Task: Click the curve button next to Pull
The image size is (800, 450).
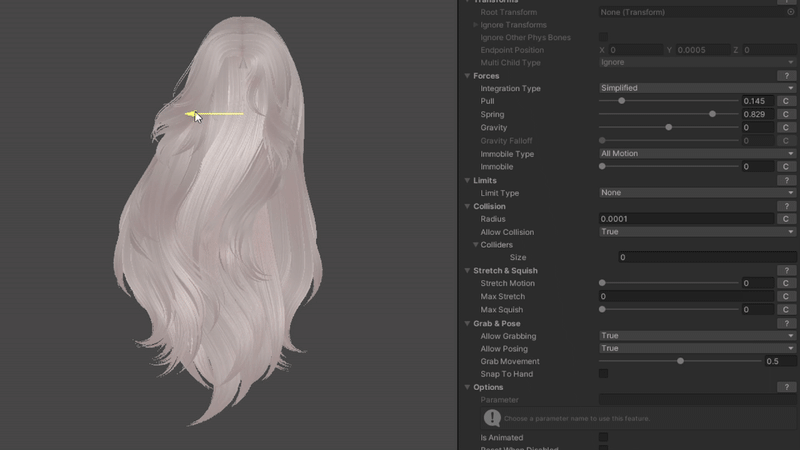Action: [786, 101]
